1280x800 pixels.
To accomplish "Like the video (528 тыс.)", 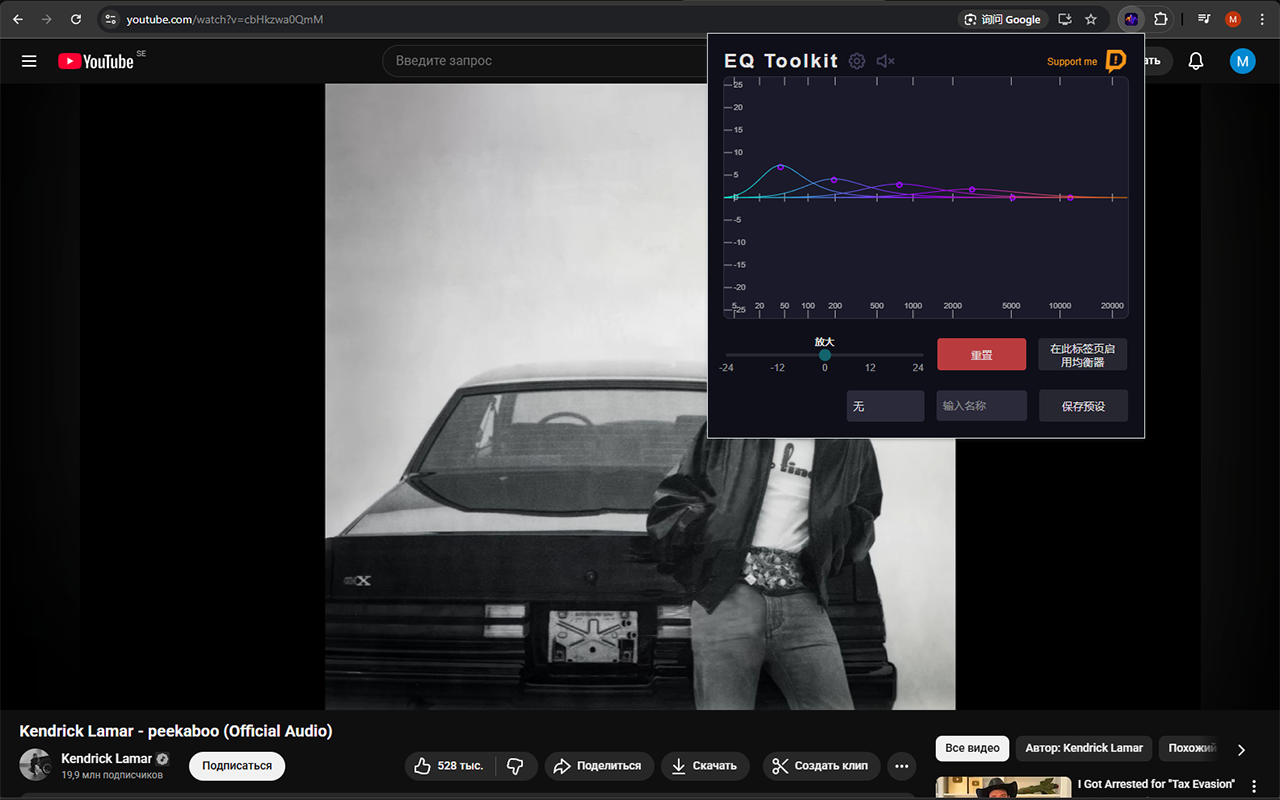I will click(x=450, y=766).
